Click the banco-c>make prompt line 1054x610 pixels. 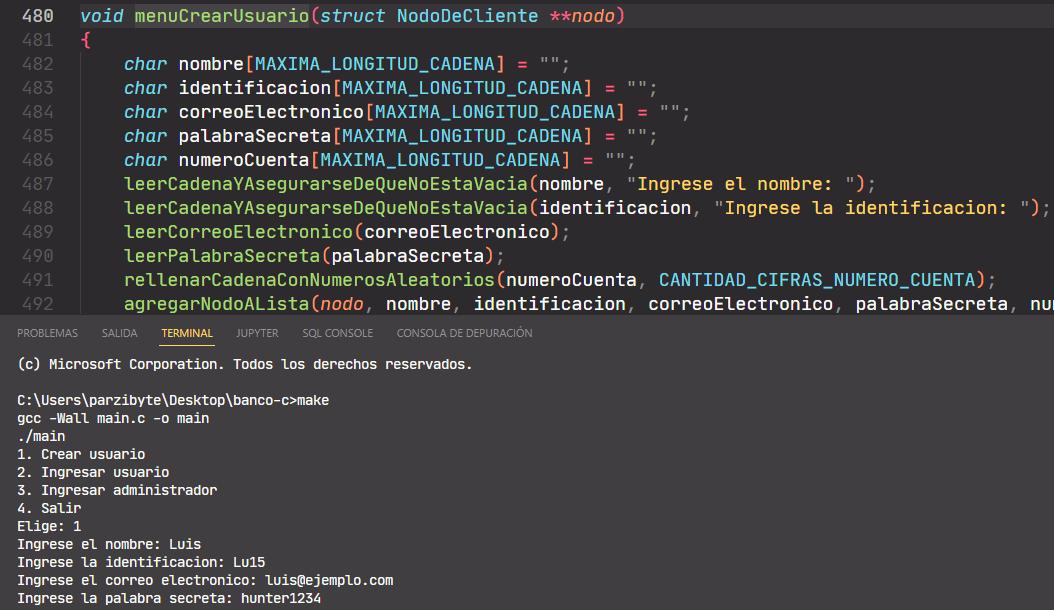(x=173, y=400)
